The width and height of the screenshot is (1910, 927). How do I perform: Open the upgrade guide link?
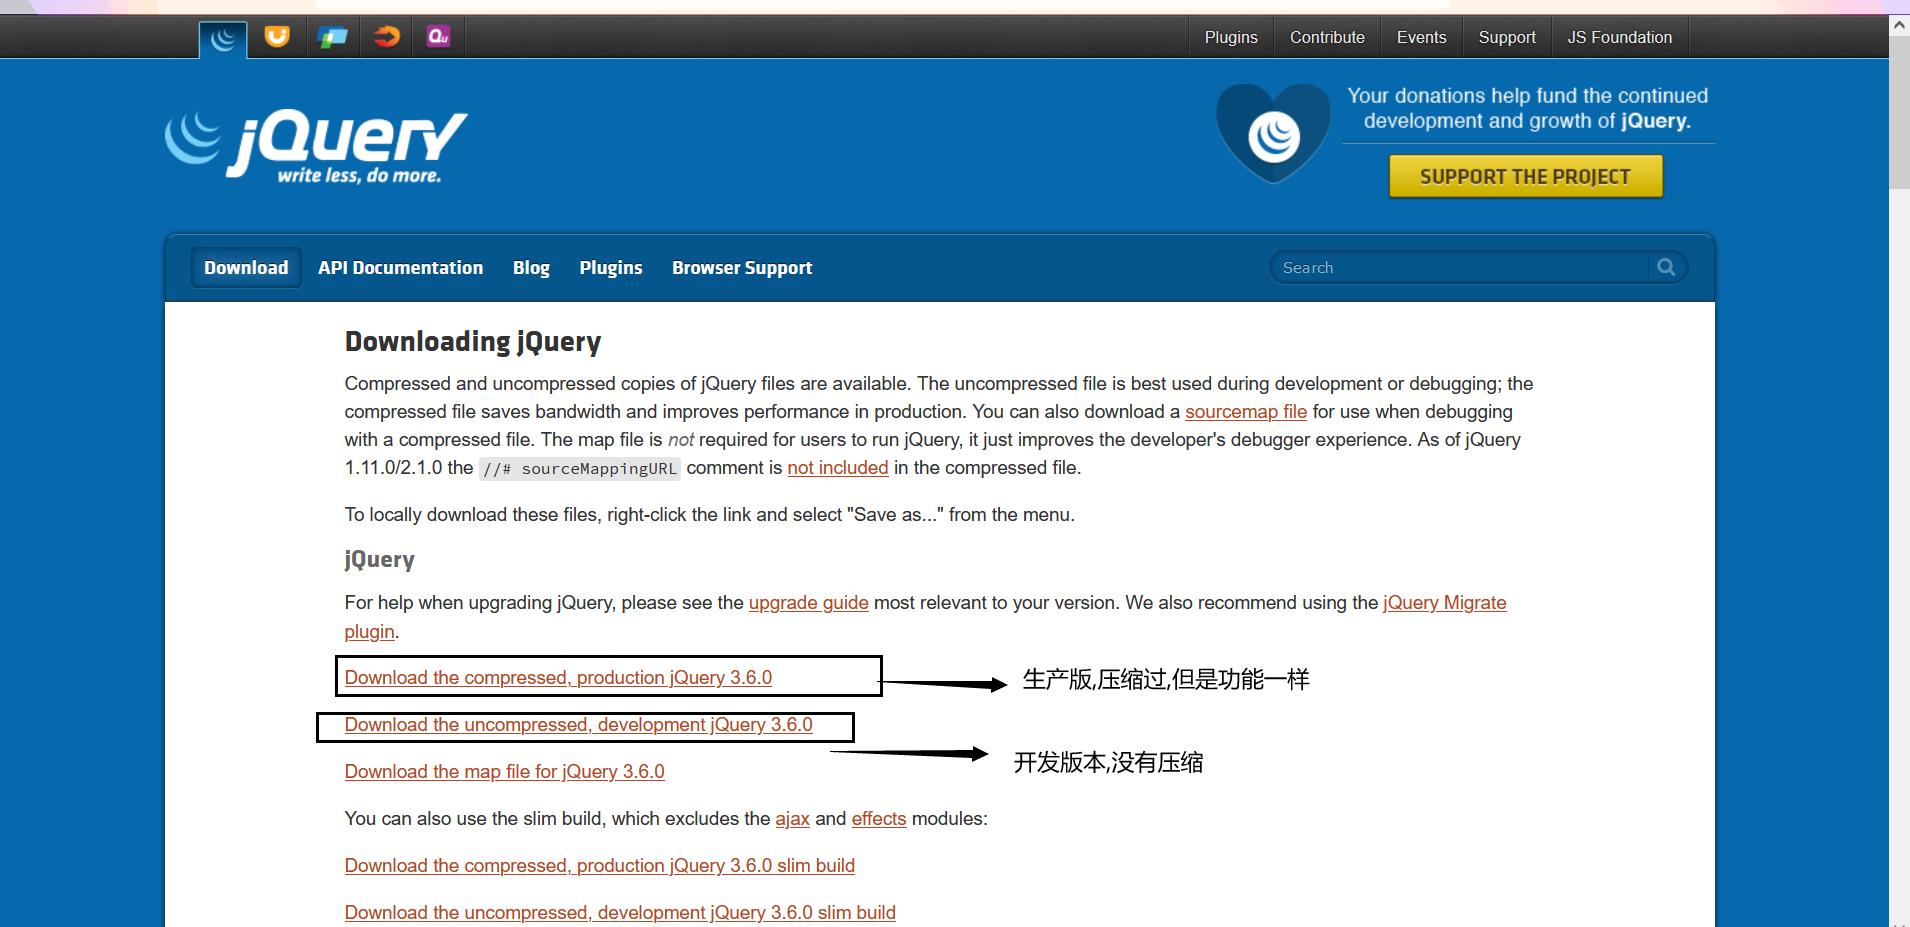808,603
